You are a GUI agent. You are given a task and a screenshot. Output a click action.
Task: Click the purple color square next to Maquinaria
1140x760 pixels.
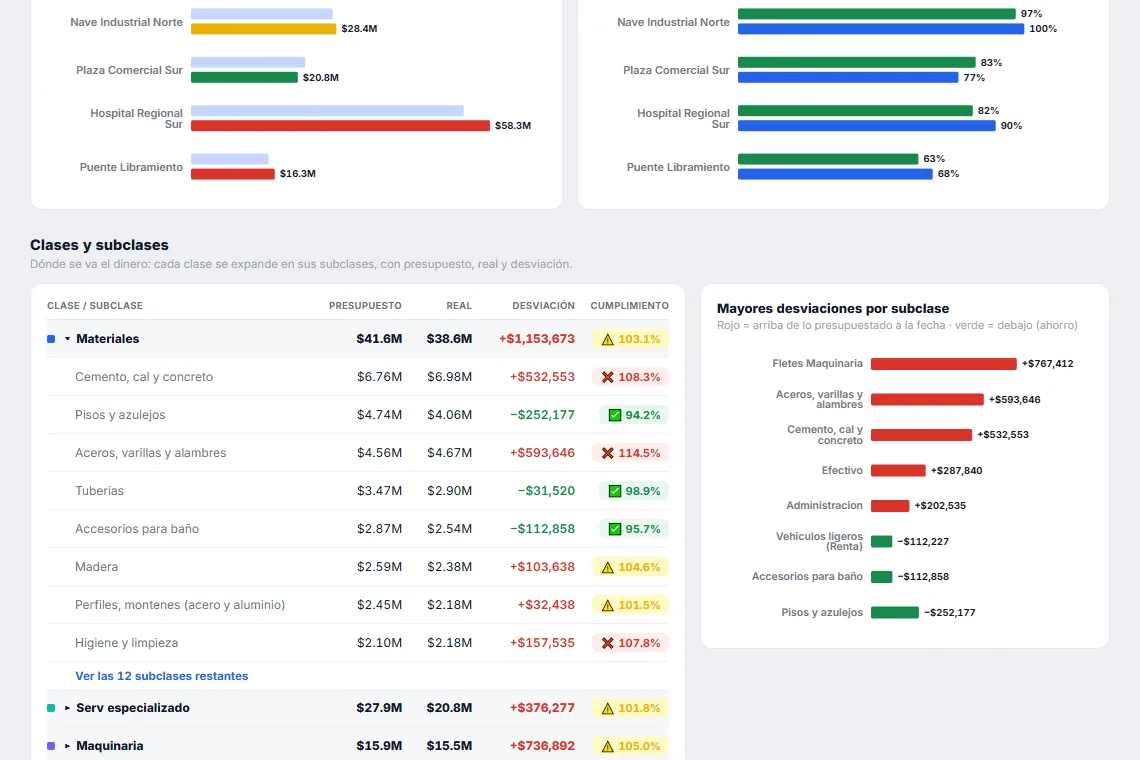(x=51, y=745)
